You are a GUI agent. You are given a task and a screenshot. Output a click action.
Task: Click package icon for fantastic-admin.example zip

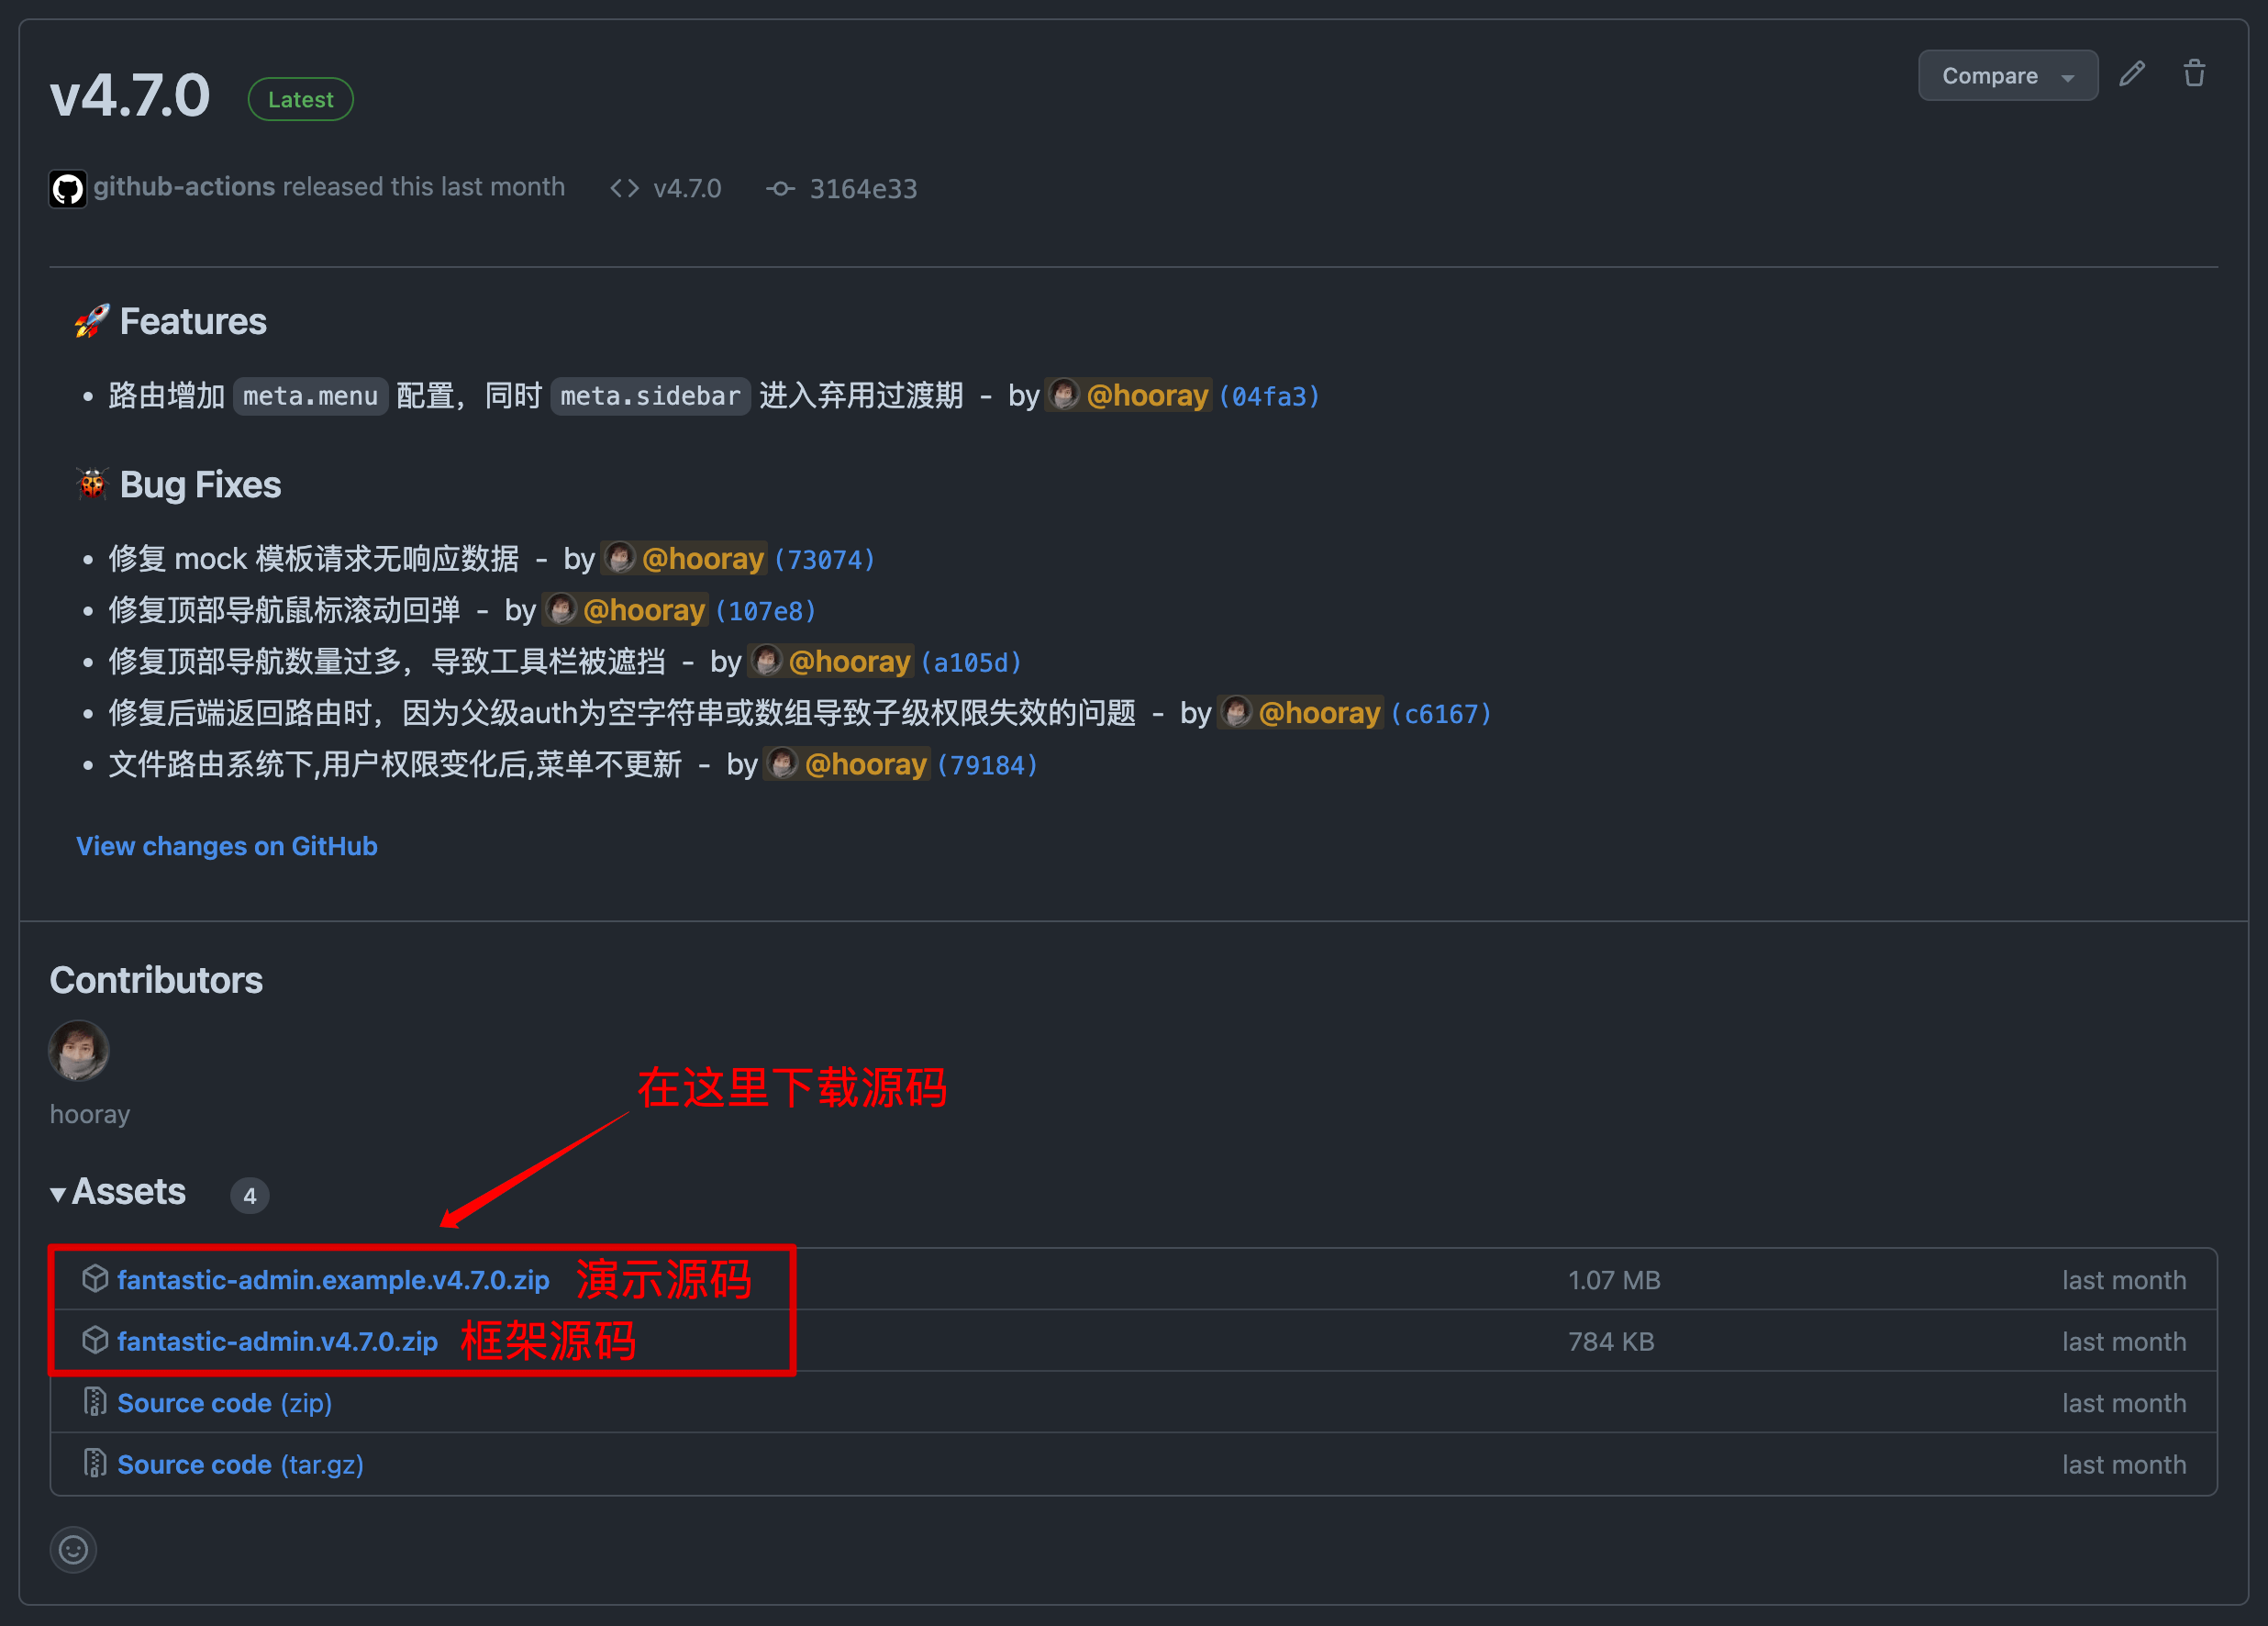tap(95, 1279)
